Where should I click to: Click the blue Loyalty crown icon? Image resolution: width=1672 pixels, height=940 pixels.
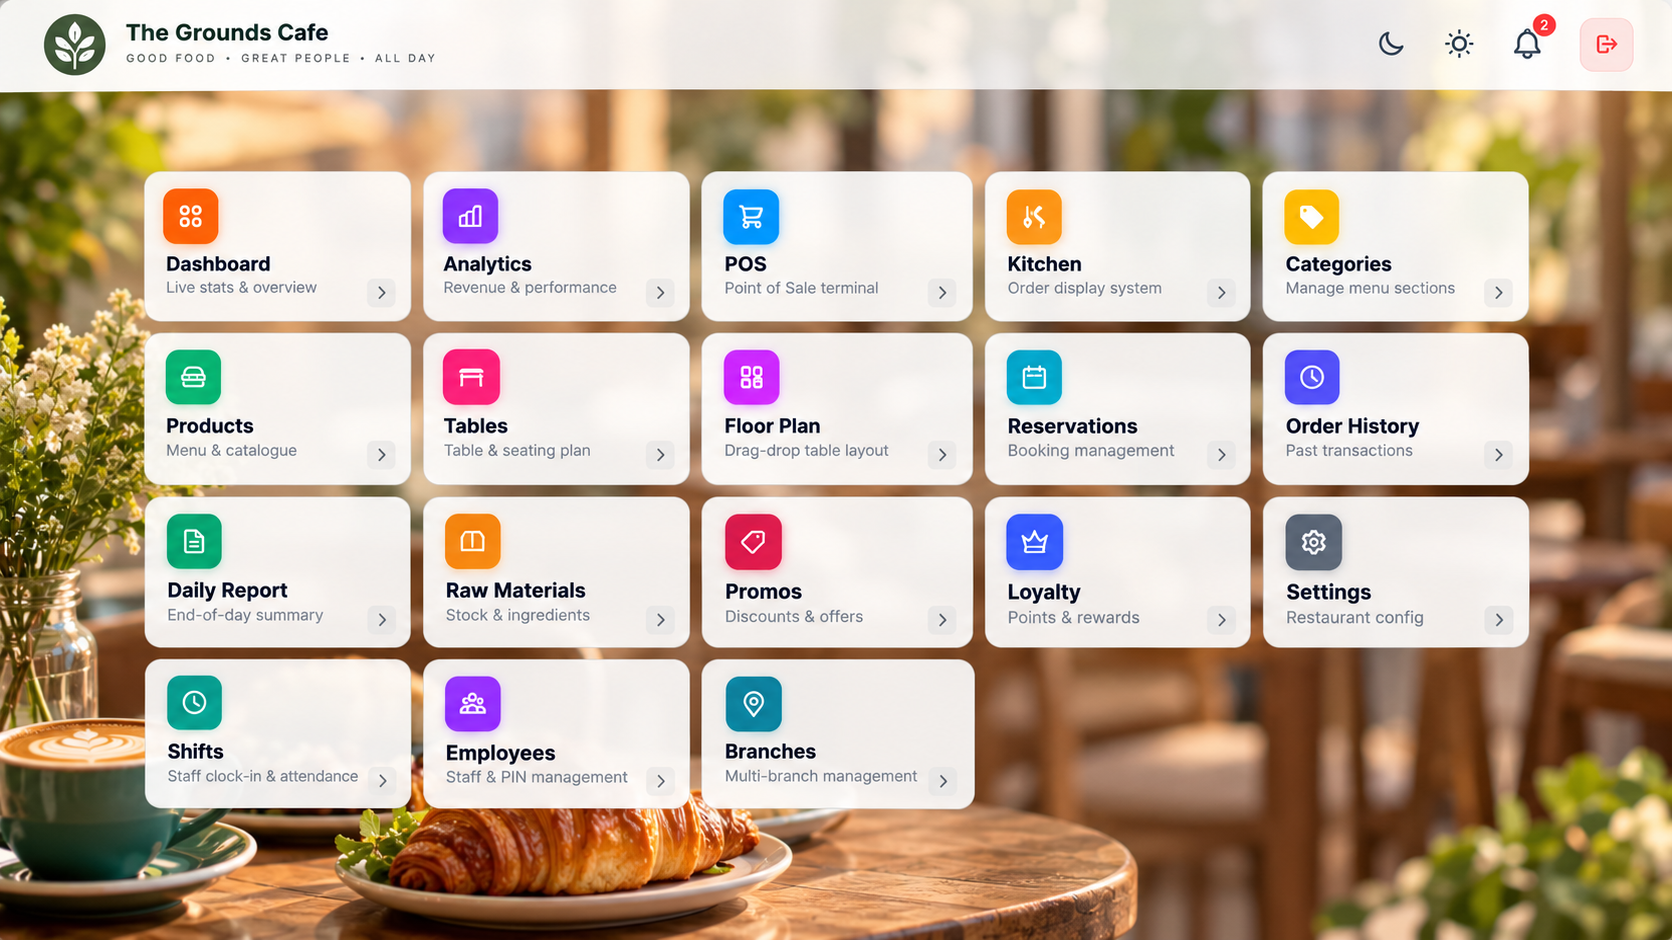[x=1034, y=542]
